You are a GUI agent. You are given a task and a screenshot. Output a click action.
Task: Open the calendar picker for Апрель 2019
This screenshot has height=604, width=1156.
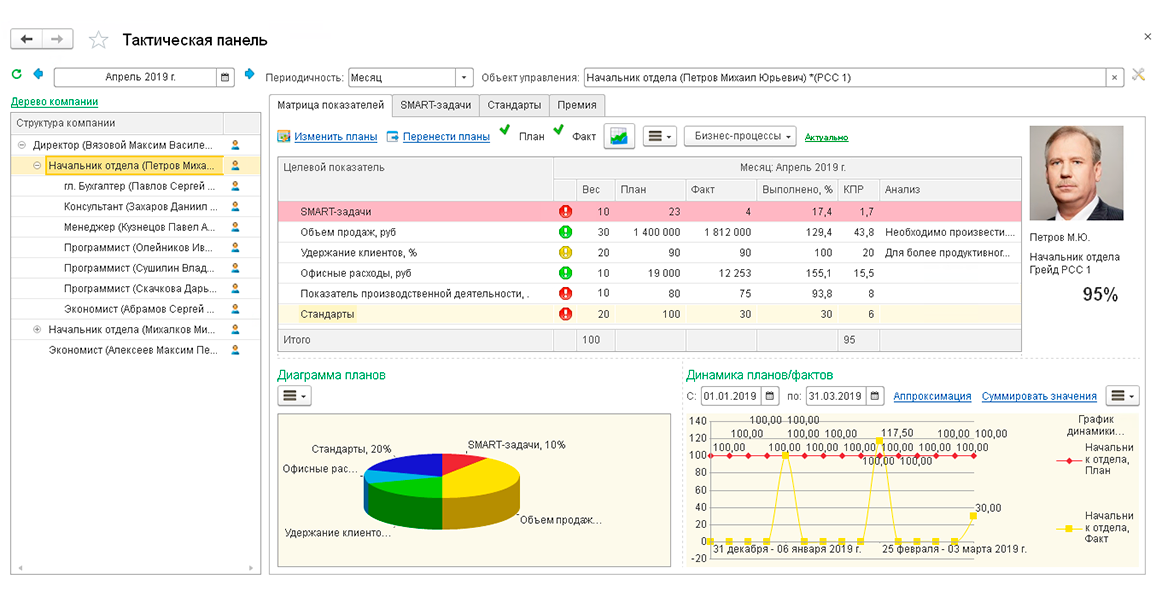click(225, 77)
